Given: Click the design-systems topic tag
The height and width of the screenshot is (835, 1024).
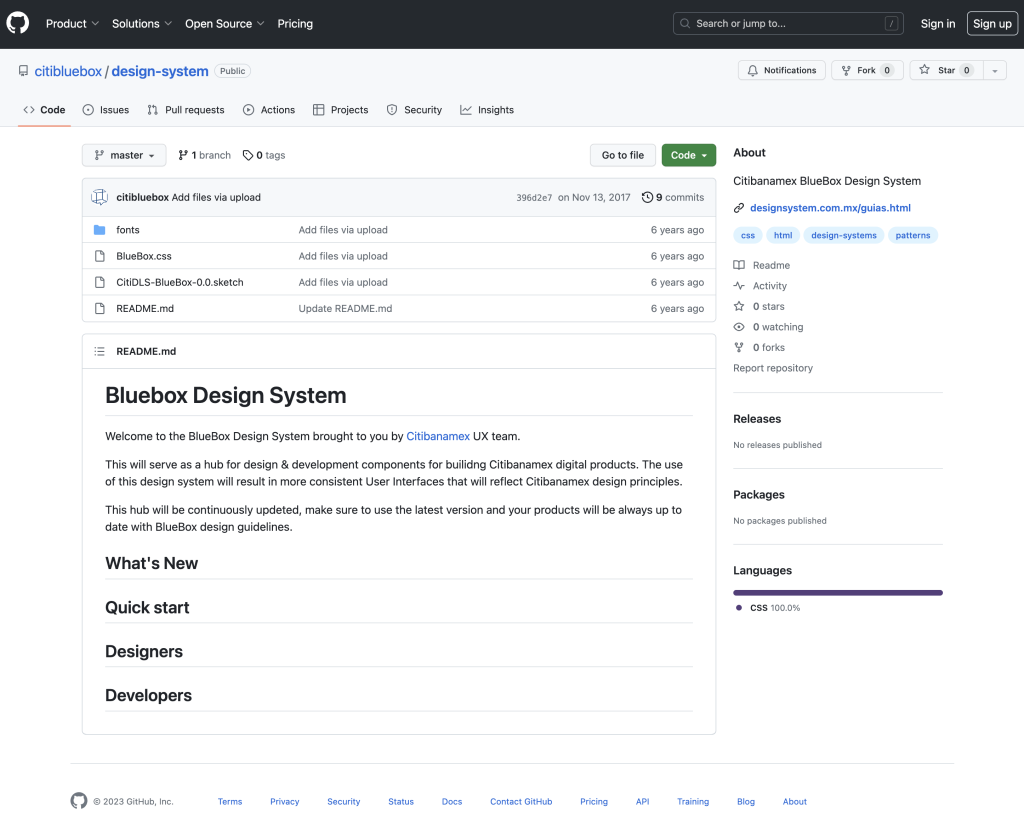Looking at the screenshot, I should [x=844, y=236].
